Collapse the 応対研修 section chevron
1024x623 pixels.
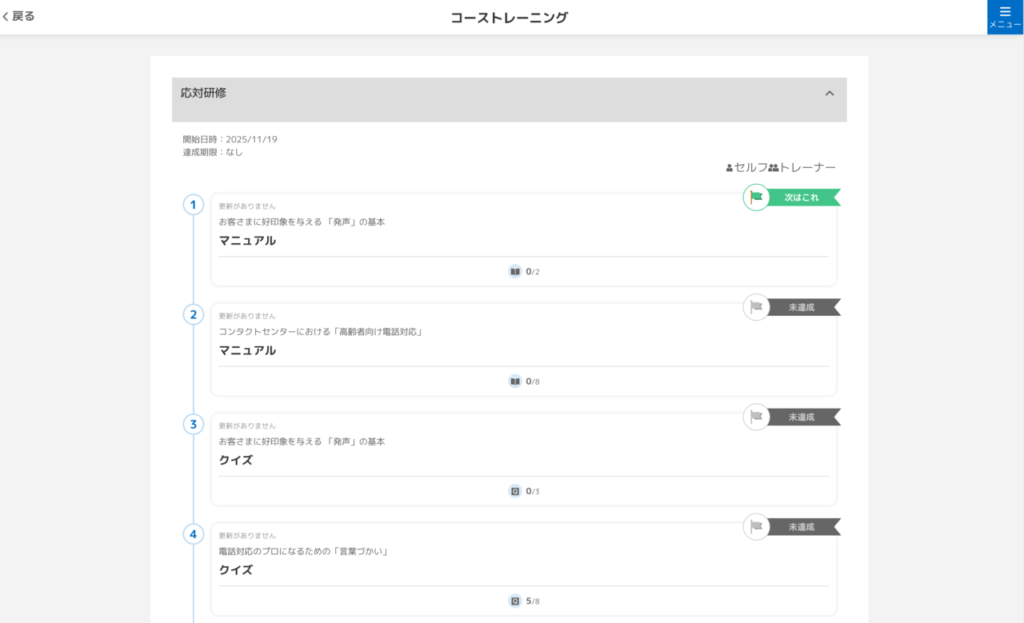point(829,93)
